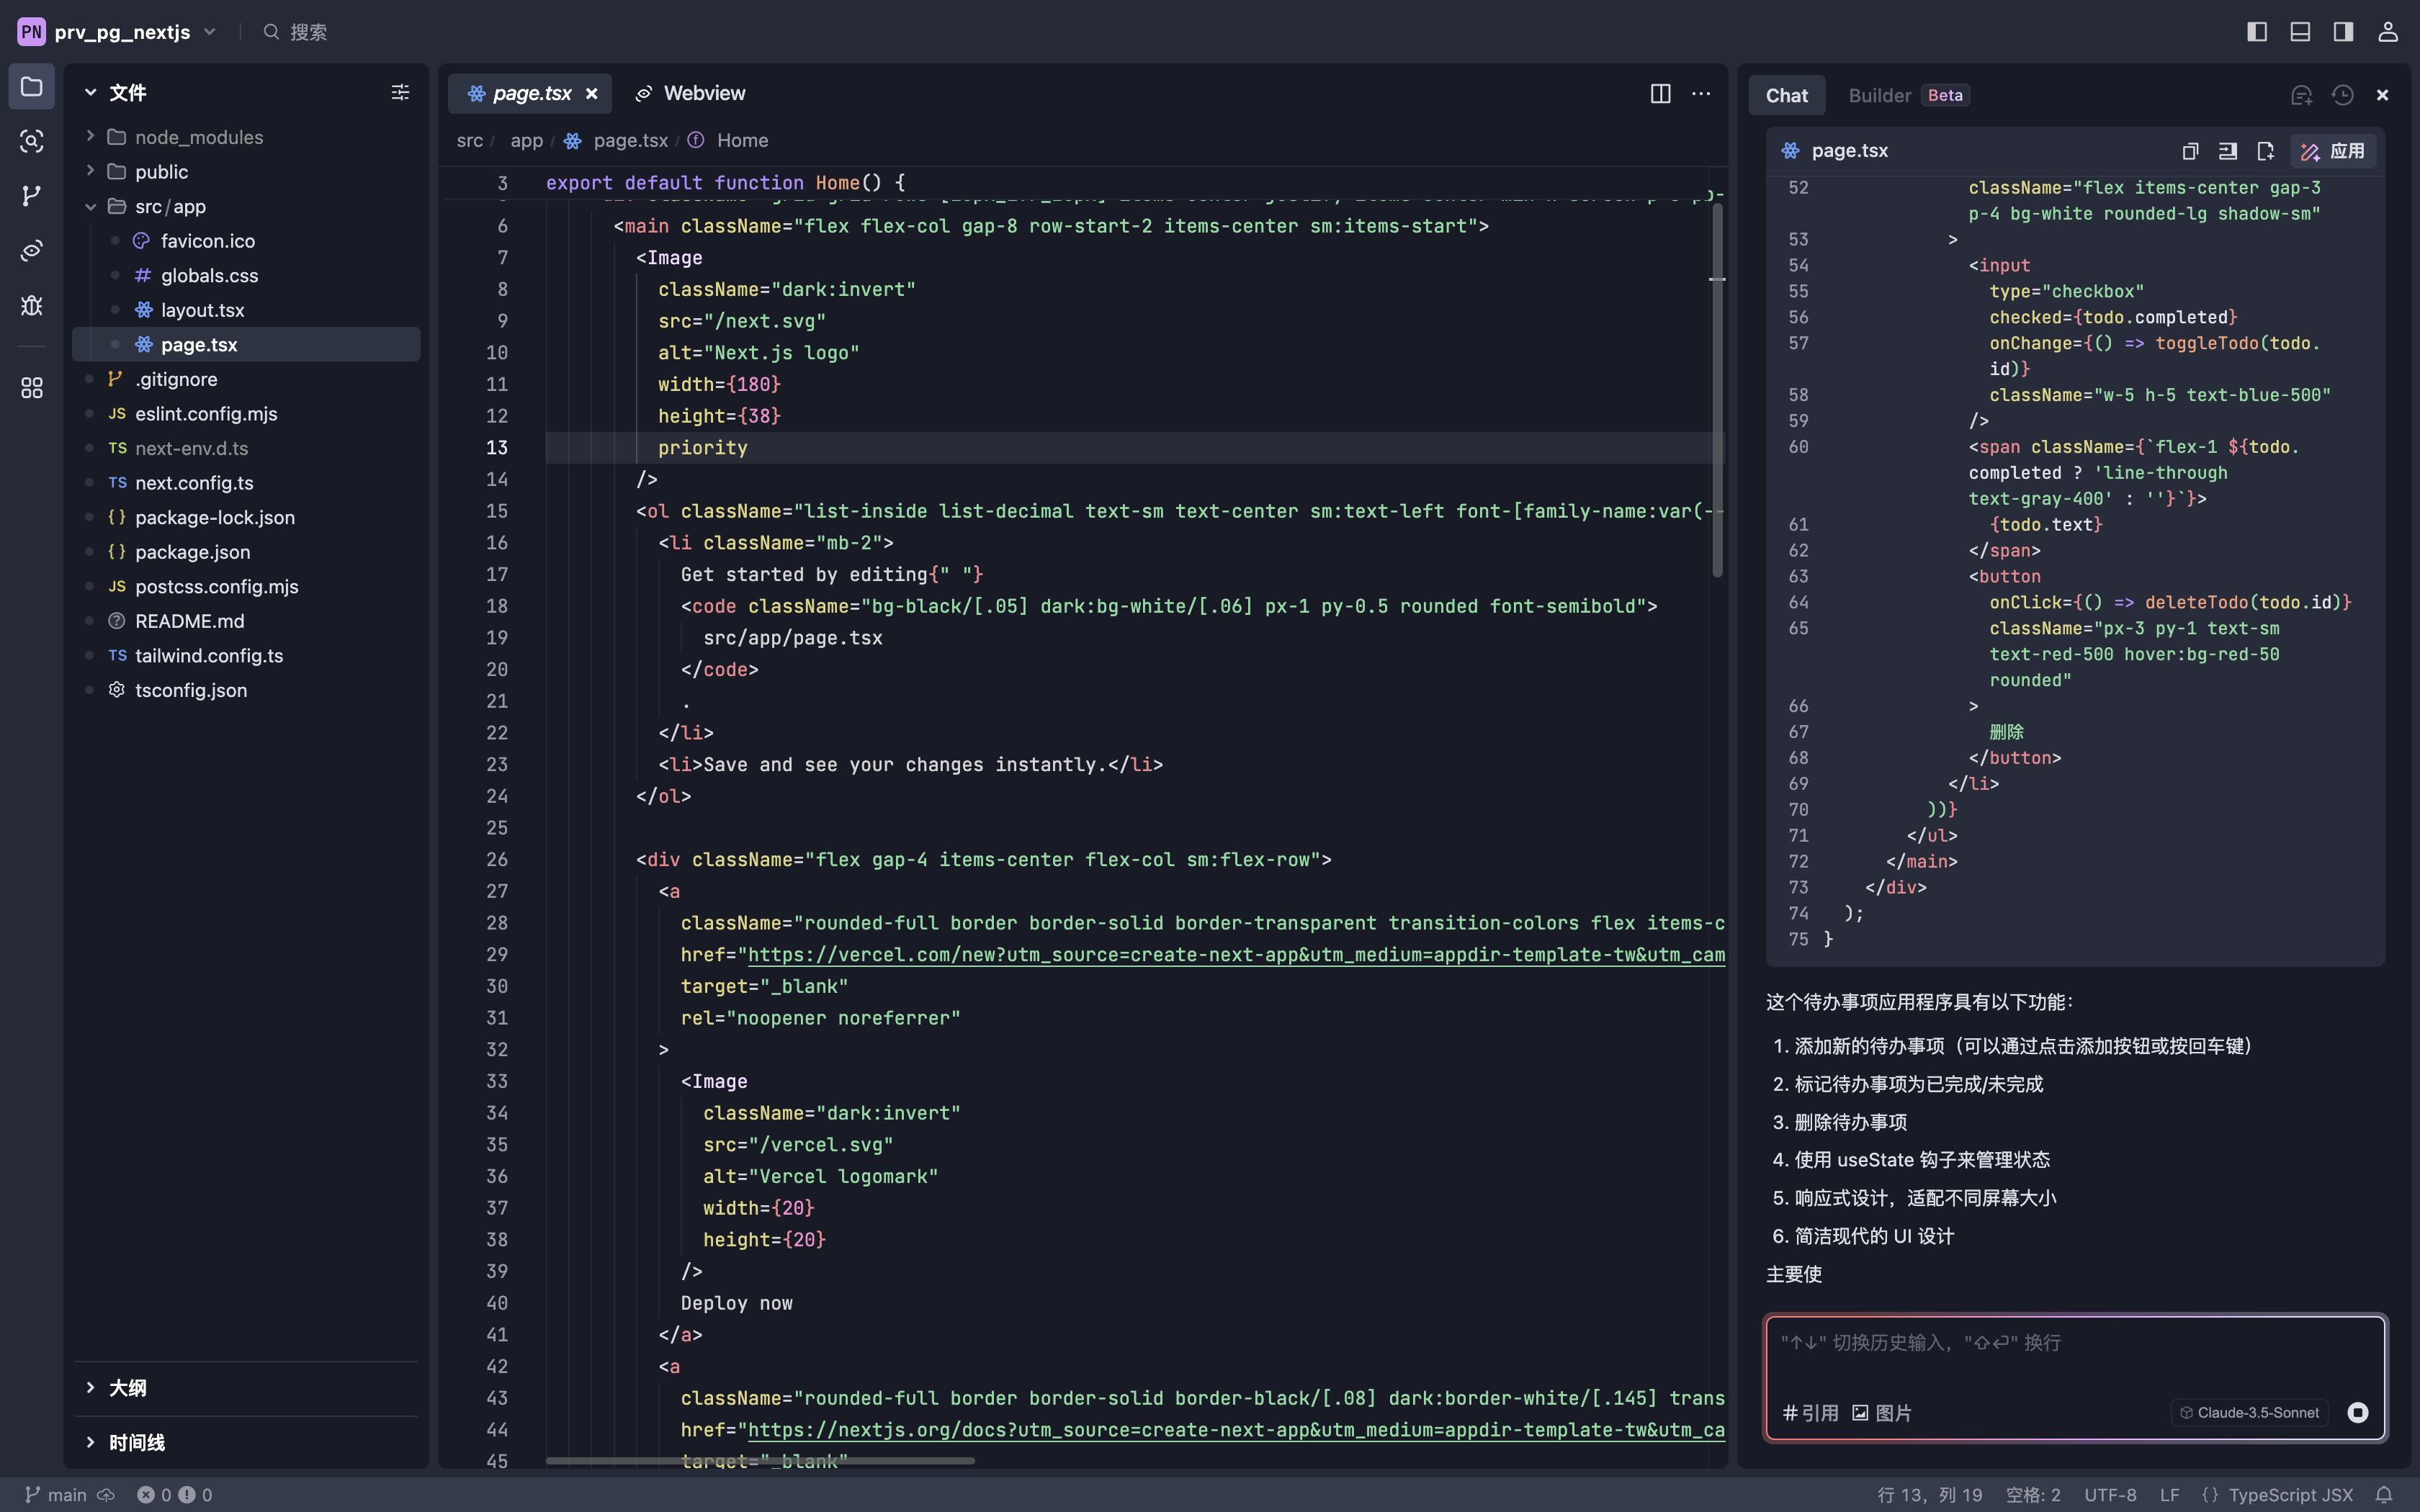Image resolution: width=2420 pixels, height=1512 pixels.
Task: Open the global search panel in activity bar
Action: pos(31,142)
